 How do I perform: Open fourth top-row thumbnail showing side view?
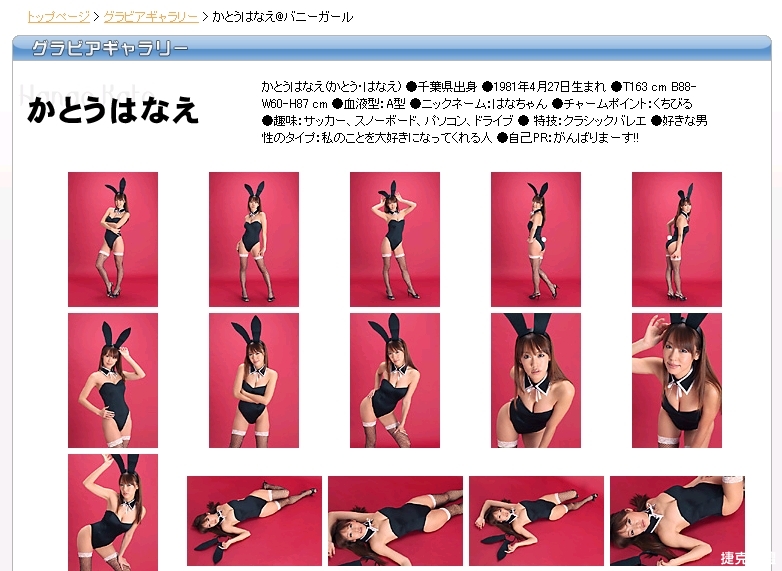[536, 239]
